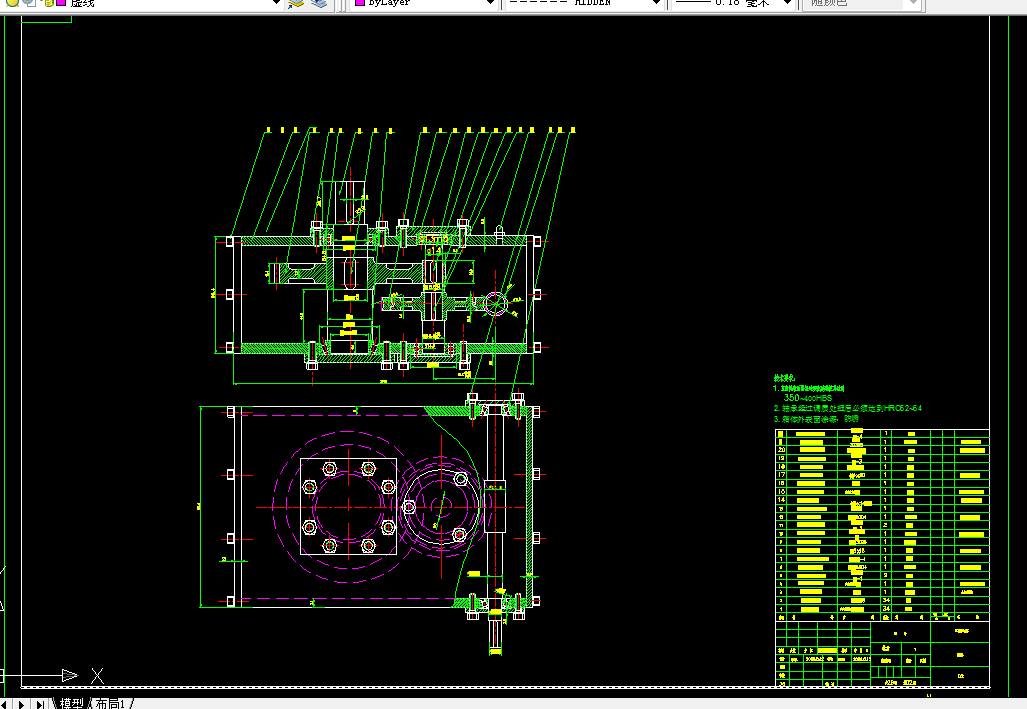Click the magenta layer color swatch beside 虚线
The width and height of the screenshot is (1027, 709).
tap(61, 3)
